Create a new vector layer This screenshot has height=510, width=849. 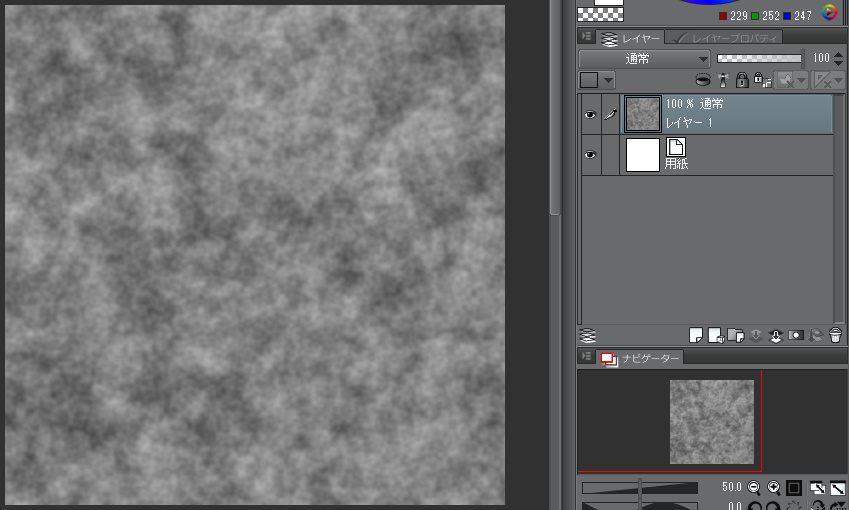[716, 336]
